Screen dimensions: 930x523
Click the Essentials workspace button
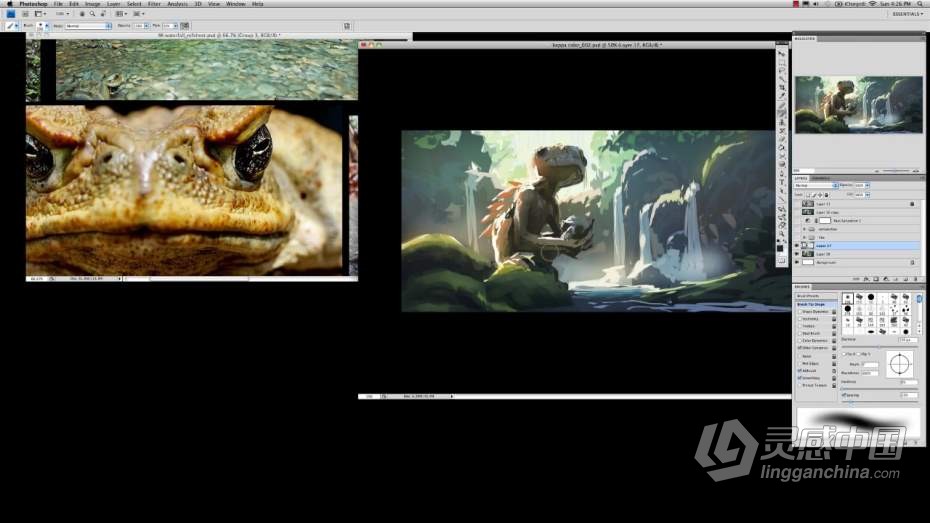[x=907, y=14]
